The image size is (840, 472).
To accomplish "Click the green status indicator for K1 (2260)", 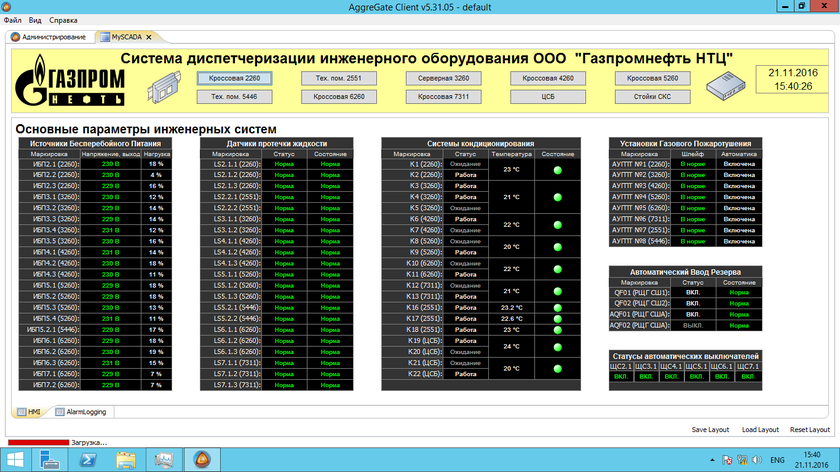I will tap(558, 169).
